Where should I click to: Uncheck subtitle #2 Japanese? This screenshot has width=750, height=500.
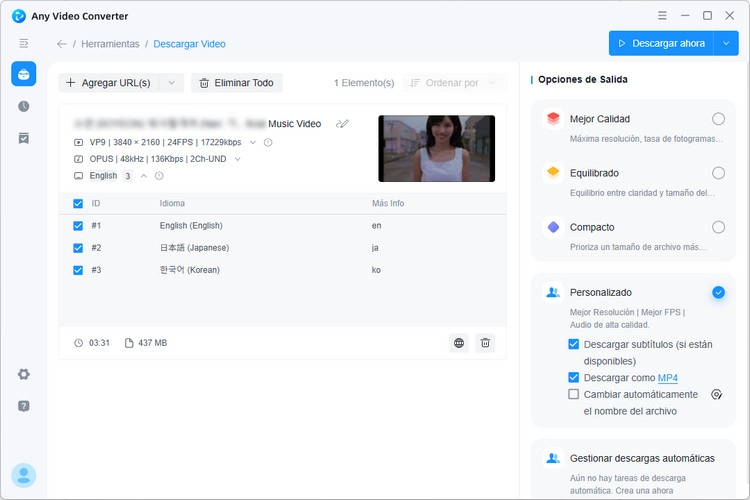click(x=78, y=248)
